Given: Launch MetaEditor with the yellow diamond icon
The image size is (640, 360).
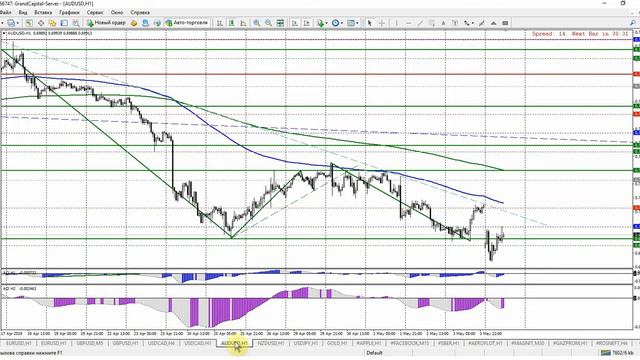Looking at the screenshot, I should click(x=133, y=23).
